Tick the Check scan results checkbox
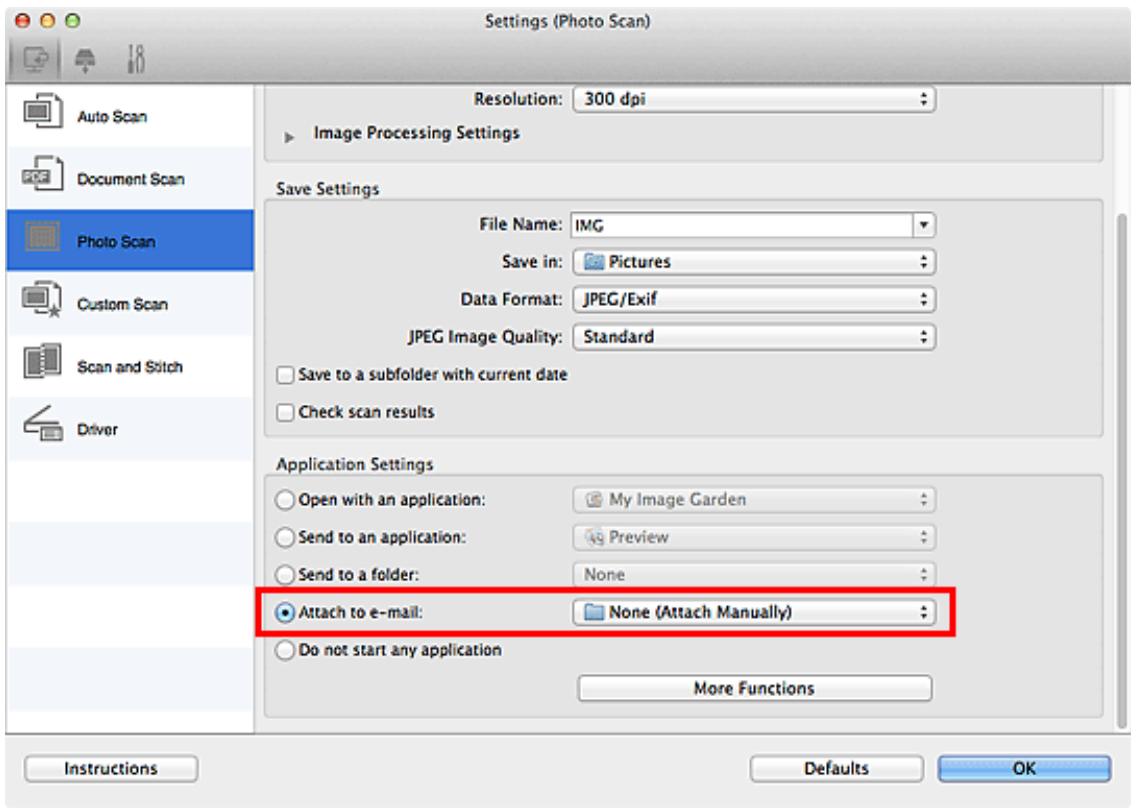The width and height of the screenshot is (1137, 812). [286, 413]
